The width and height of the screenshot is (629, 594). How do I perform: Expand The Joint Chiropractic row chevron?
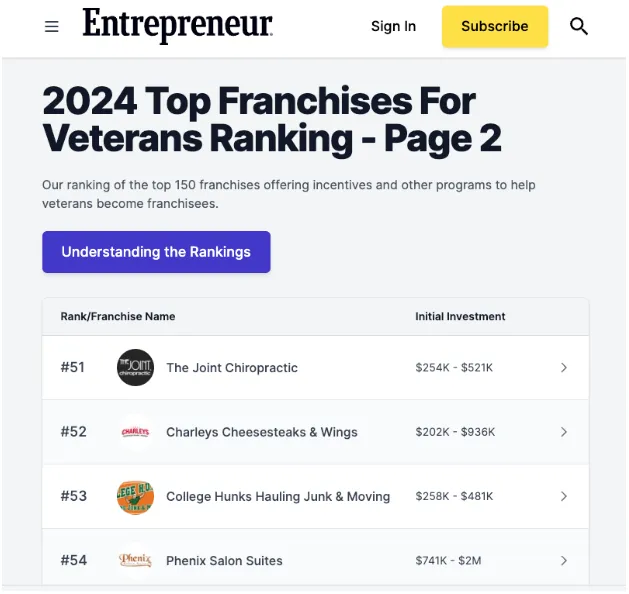(x=564, y=368)
